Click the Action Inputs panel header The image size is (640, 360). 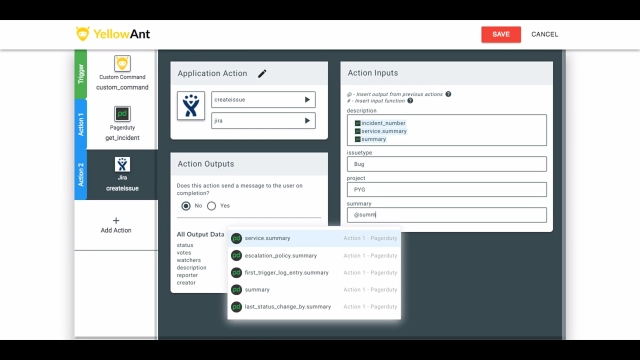click(x=447, y=73)
